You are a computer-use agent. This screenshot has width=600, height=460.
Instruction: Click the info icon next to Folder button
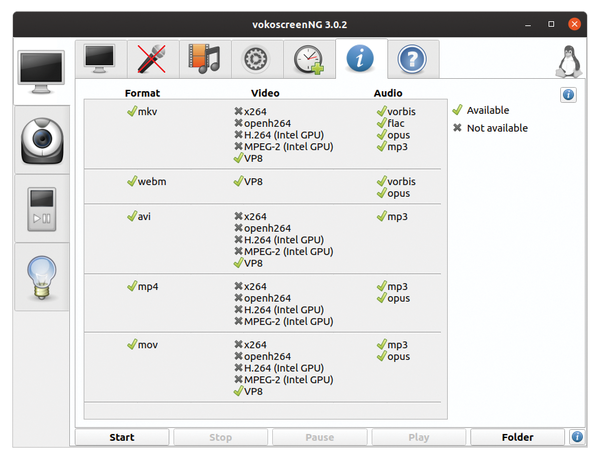tap(577, 437)
